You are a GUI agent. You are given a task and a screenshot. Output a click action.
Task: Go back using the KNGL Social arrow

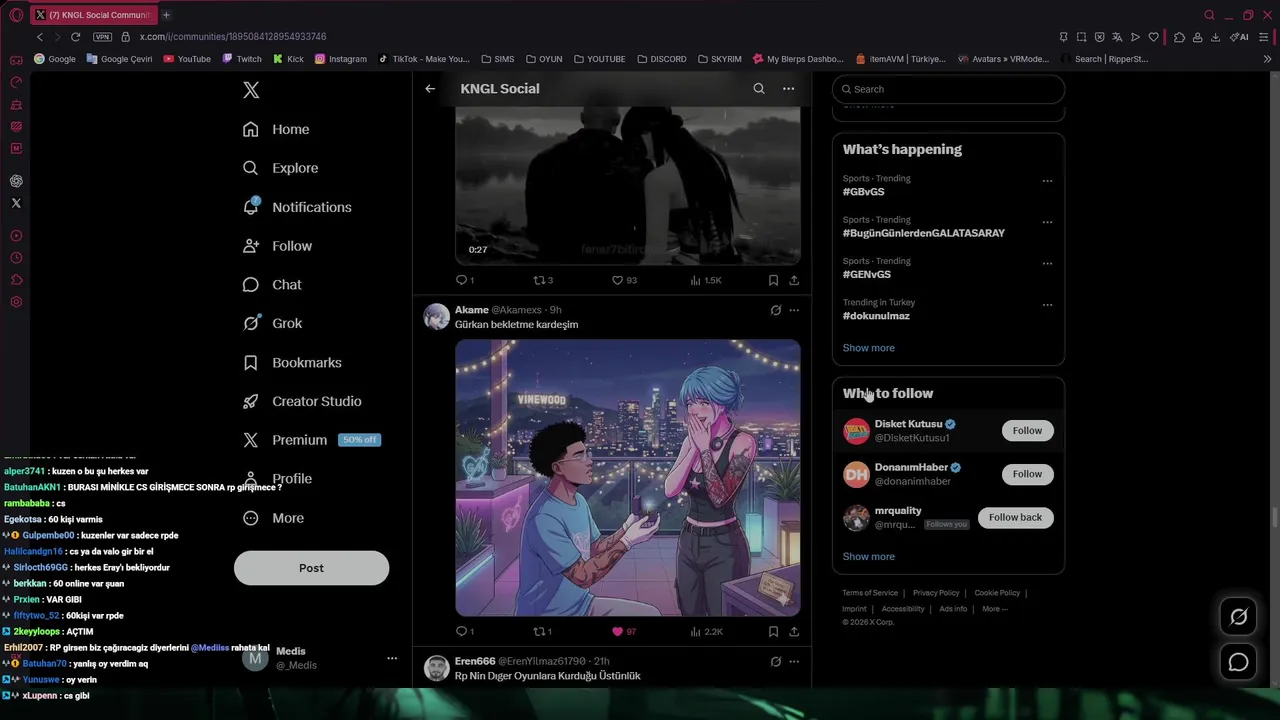click(430, 89)
